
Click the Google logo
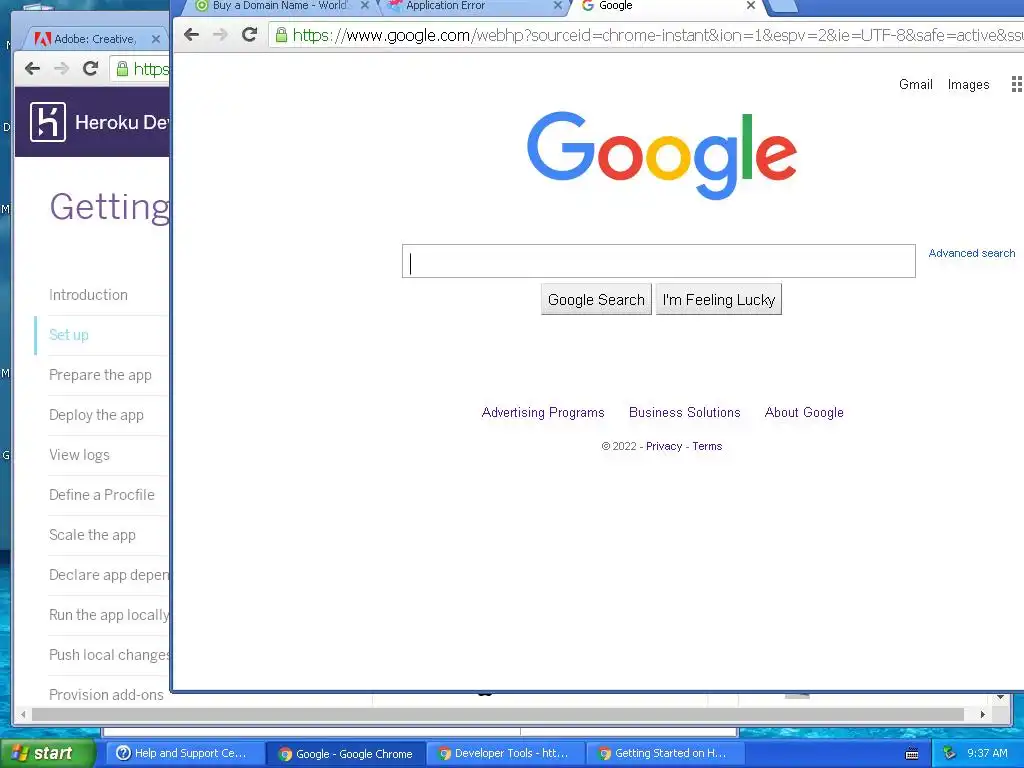(x=661, y=155)
